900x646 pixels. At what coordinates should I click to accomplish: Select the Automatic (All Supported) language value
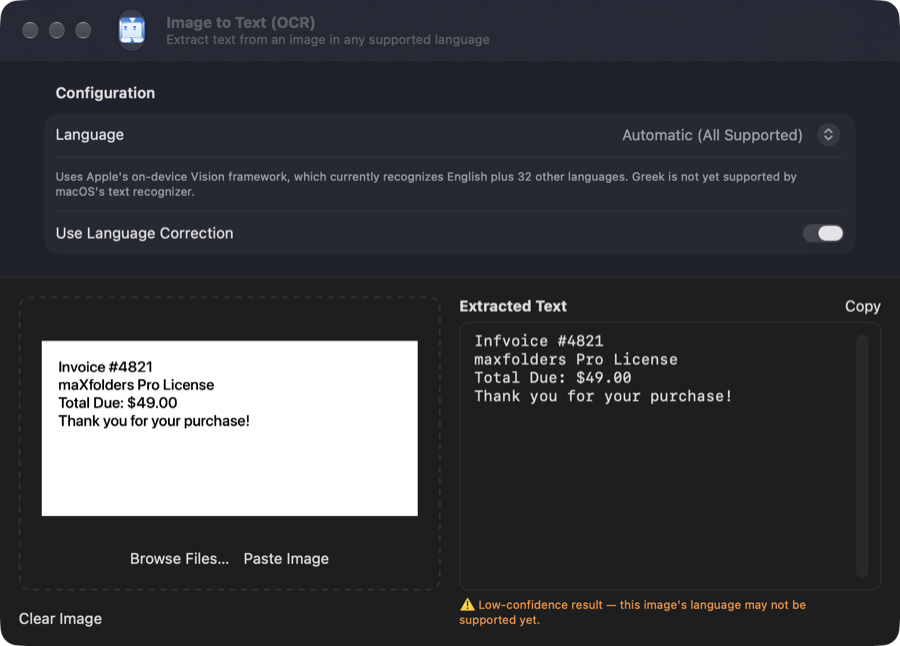click(x=712, y=135)
